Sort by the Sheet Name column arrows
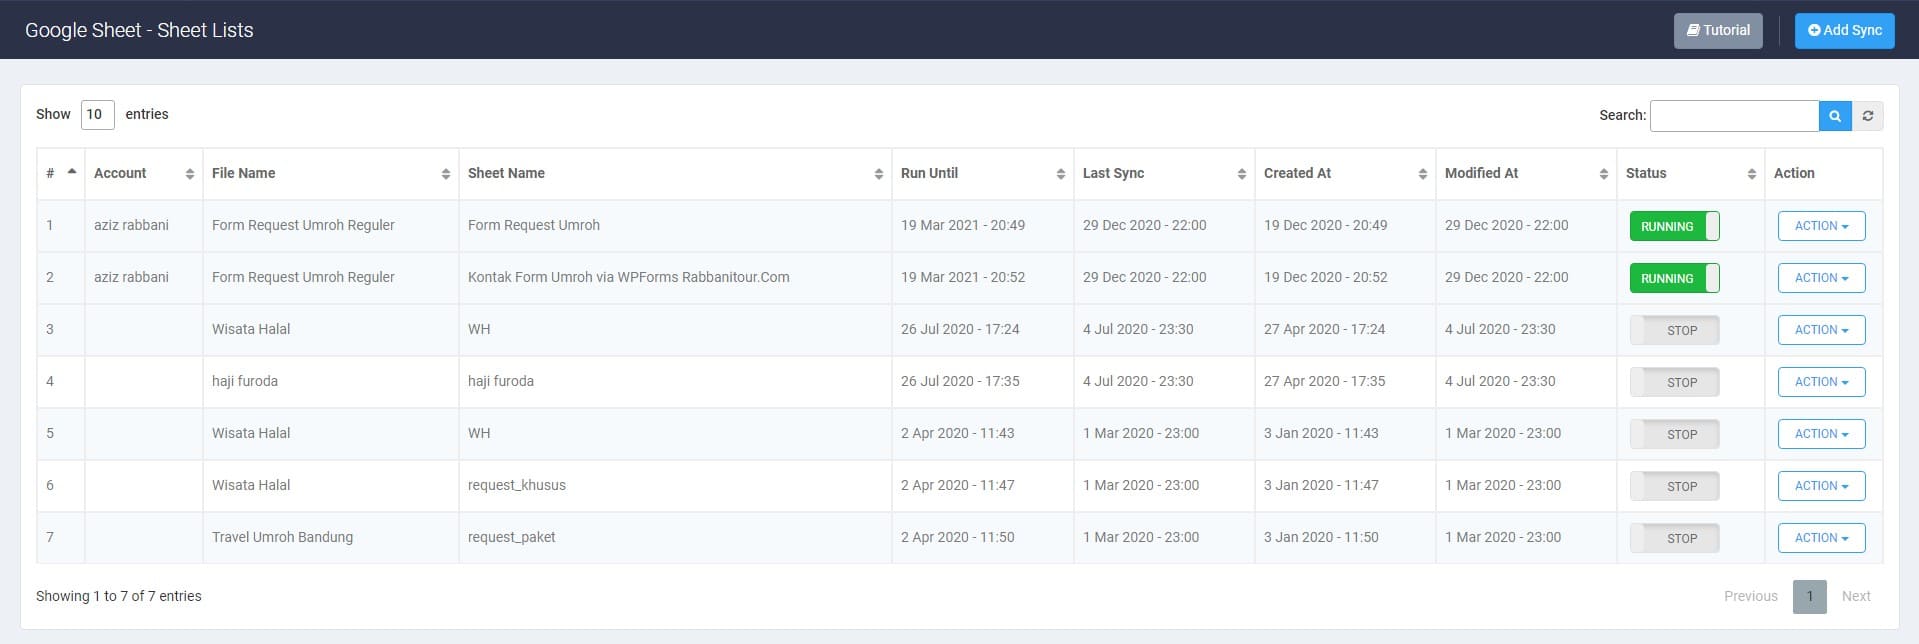 point(879,174)
